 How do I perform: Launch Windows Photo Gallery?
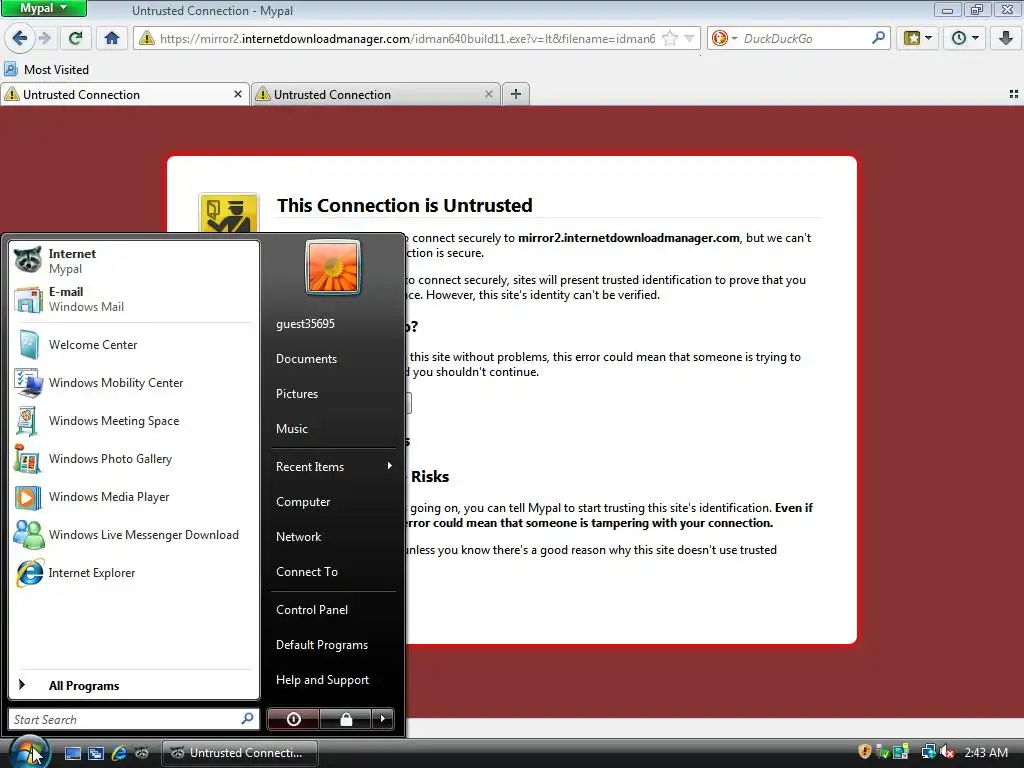point(134,458)
